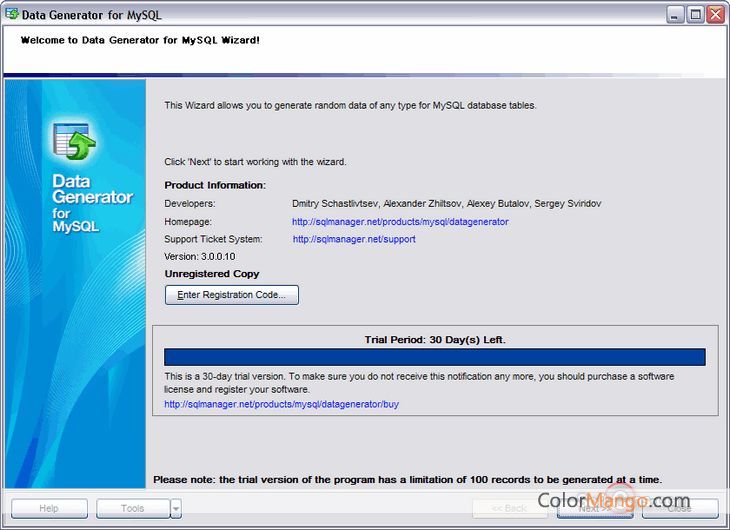Click the developers names line
The height and width of the screenshot is (530, 730).
(446, 204)
